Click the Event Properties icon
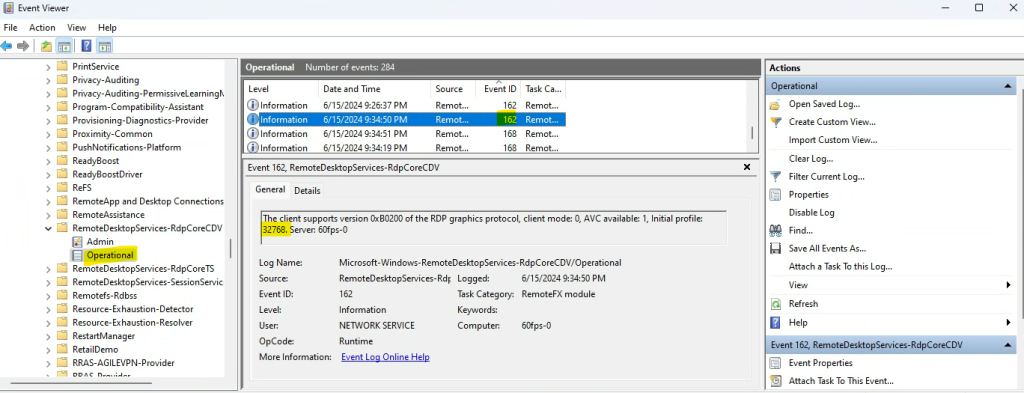1024x393 pixels. [x=775, y=363]
